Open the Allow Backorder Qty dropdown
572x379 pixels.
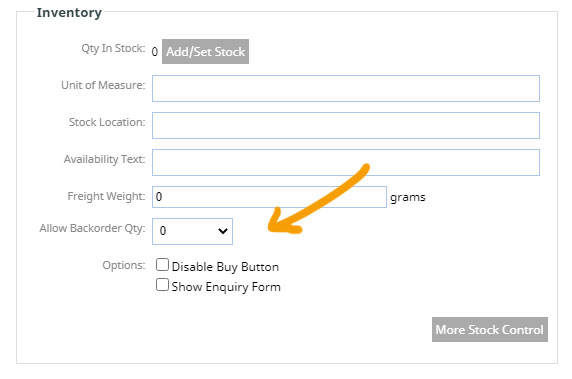pyautogui.click(x=192, y=231)
